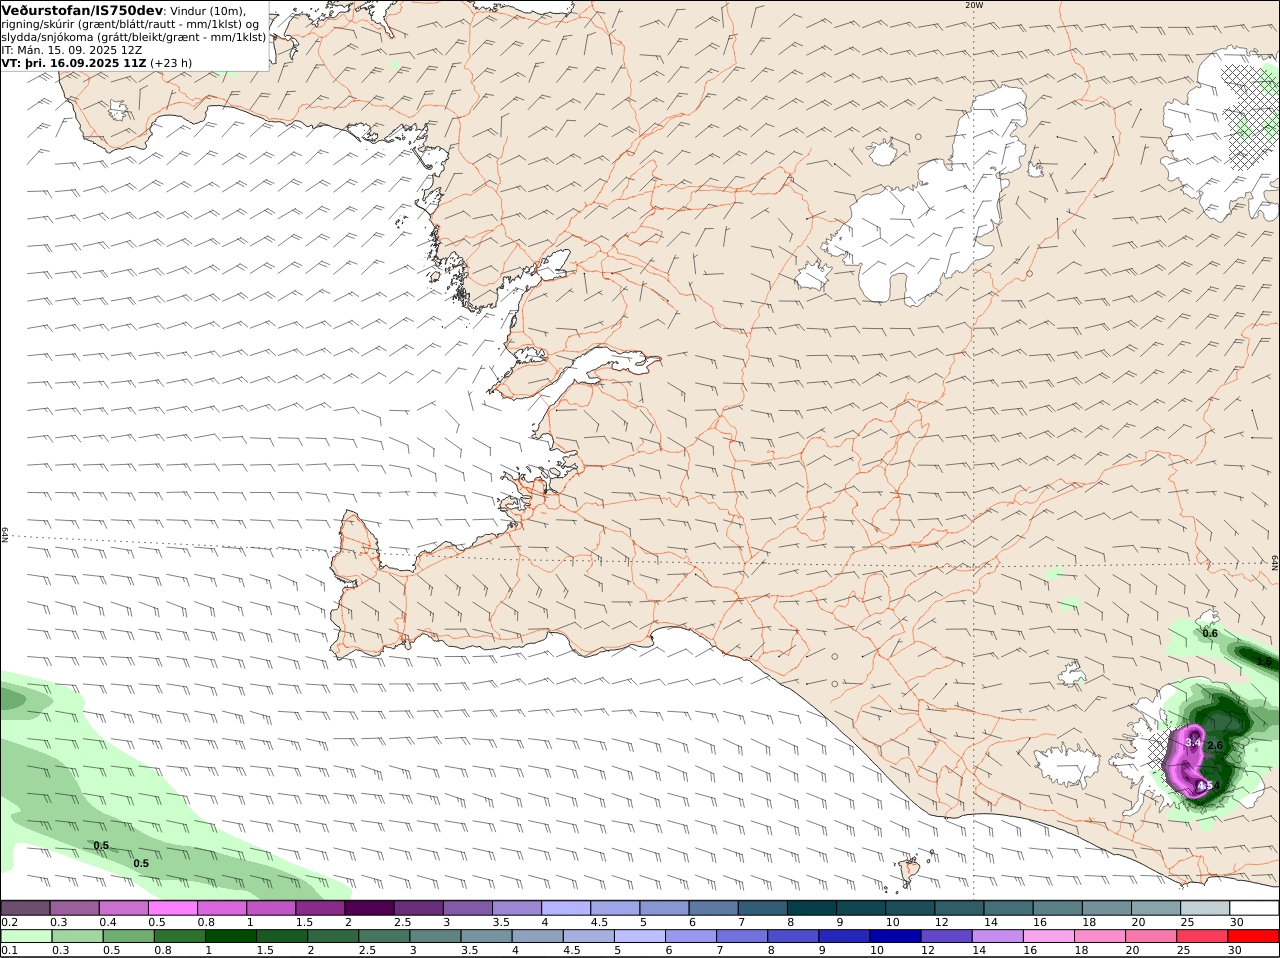Screen dimensions: 1280x958
Task: Pick the top-row slate blue swatch at 6
Action: (713, 907)
